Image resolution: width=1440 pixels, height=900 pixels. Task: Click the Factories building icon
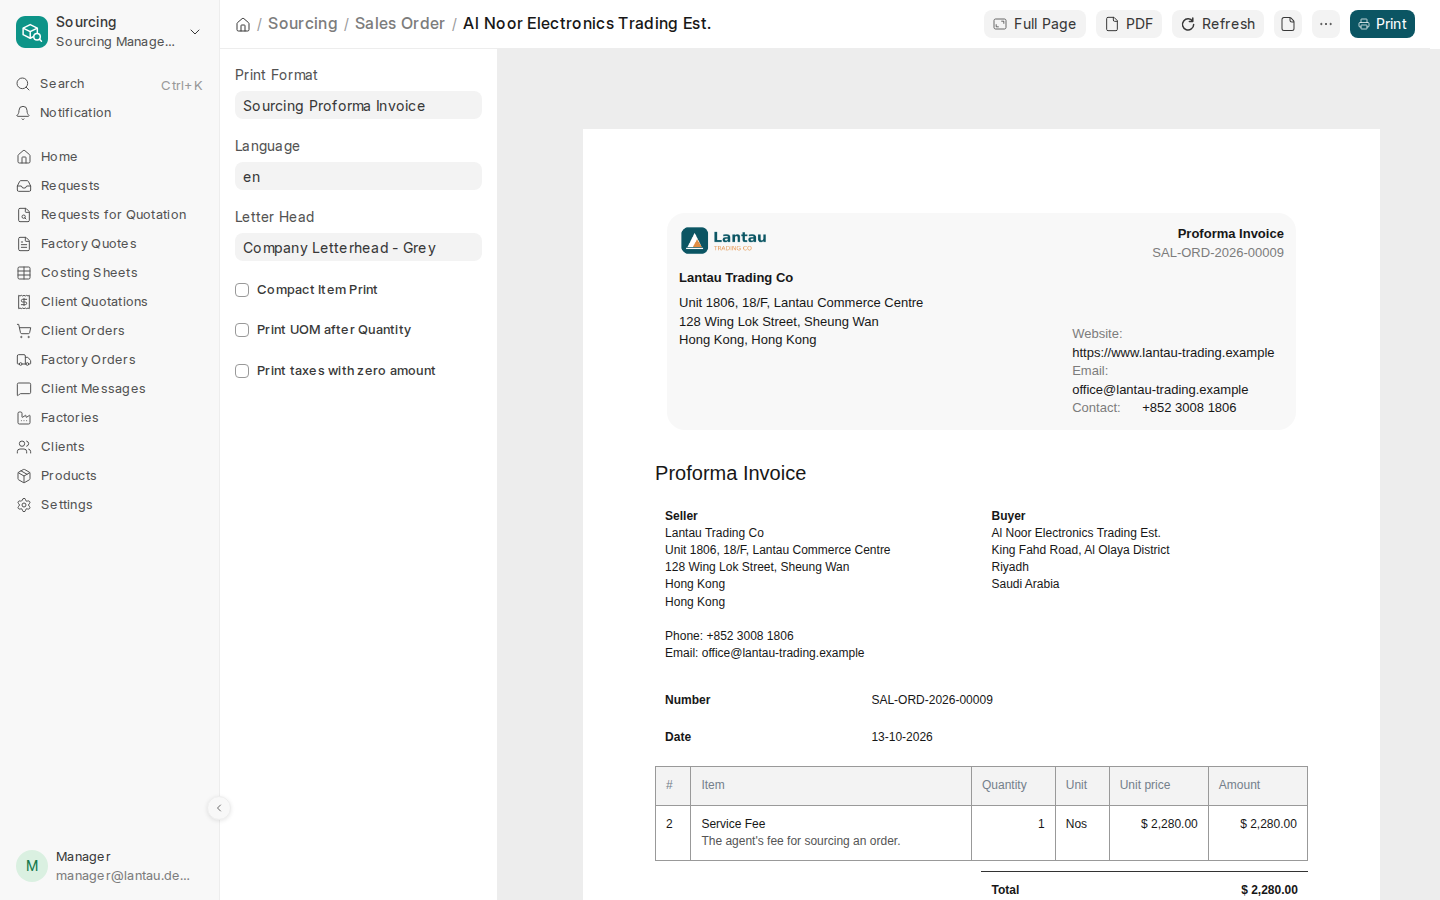(x=24, y=418)
